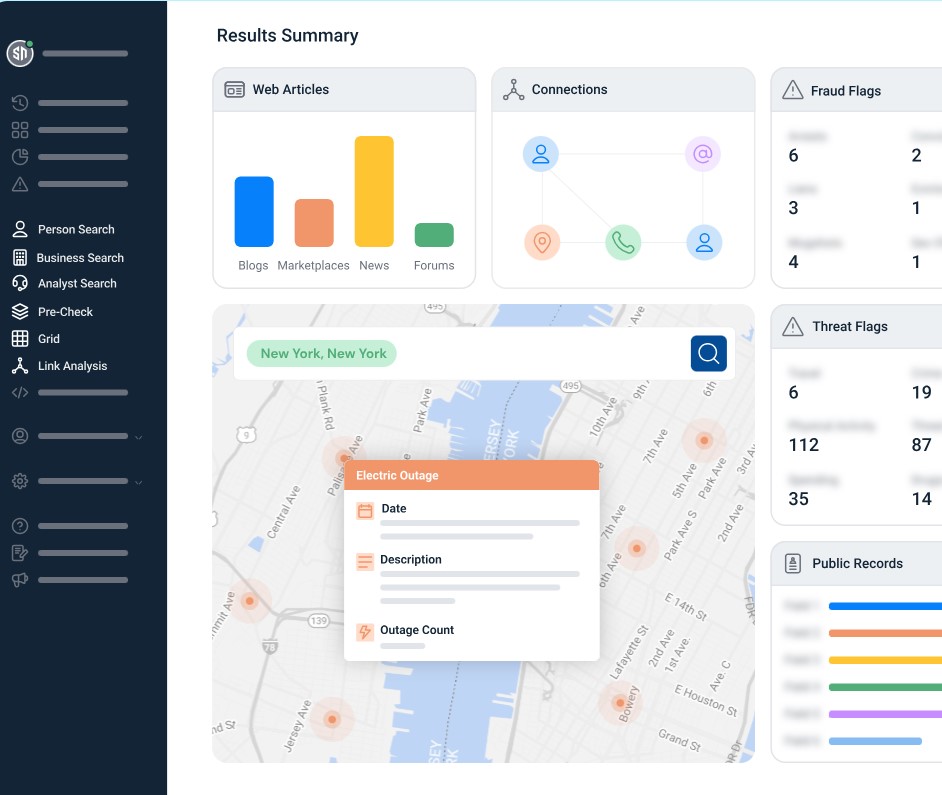The width and height of the screenshot is (942, 795).
Task: Click the settings gear icon in sidebar
Action: pos(20,481)
